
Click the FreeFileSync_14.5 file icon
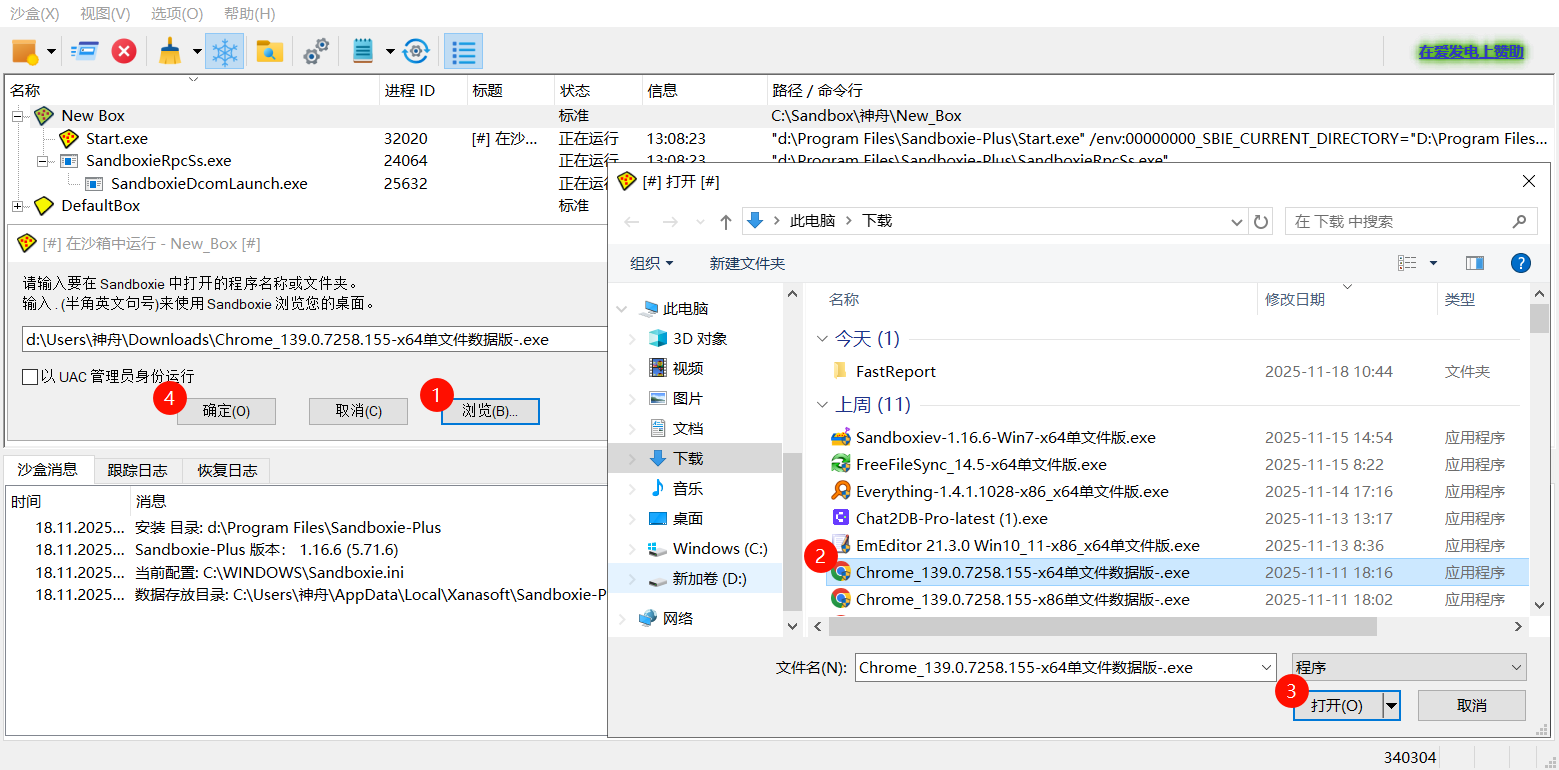pyautogui.click(x=841, y=465)
